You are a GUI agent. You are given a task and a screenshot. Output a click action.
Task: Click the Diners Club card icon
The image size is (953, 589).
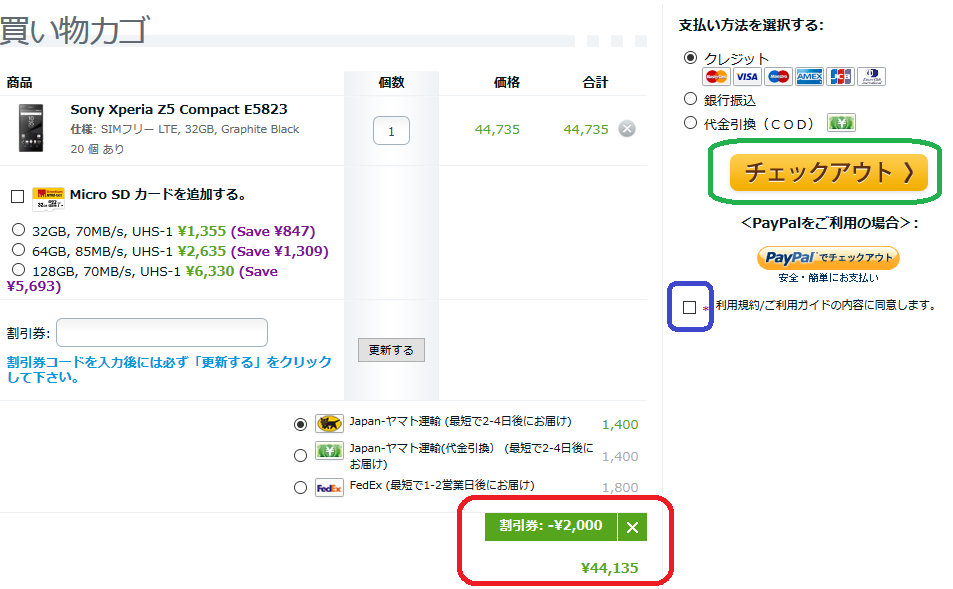tap(872, 77)
